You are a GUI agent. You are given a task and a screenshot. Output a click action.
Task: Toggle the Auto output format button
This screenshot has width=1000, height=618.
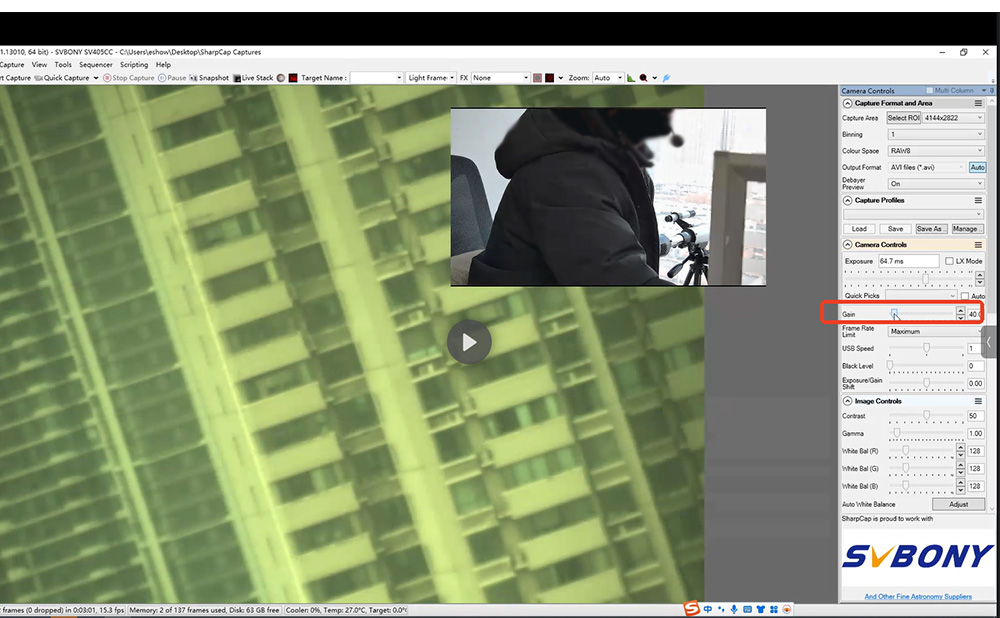(x=977, y=167)
